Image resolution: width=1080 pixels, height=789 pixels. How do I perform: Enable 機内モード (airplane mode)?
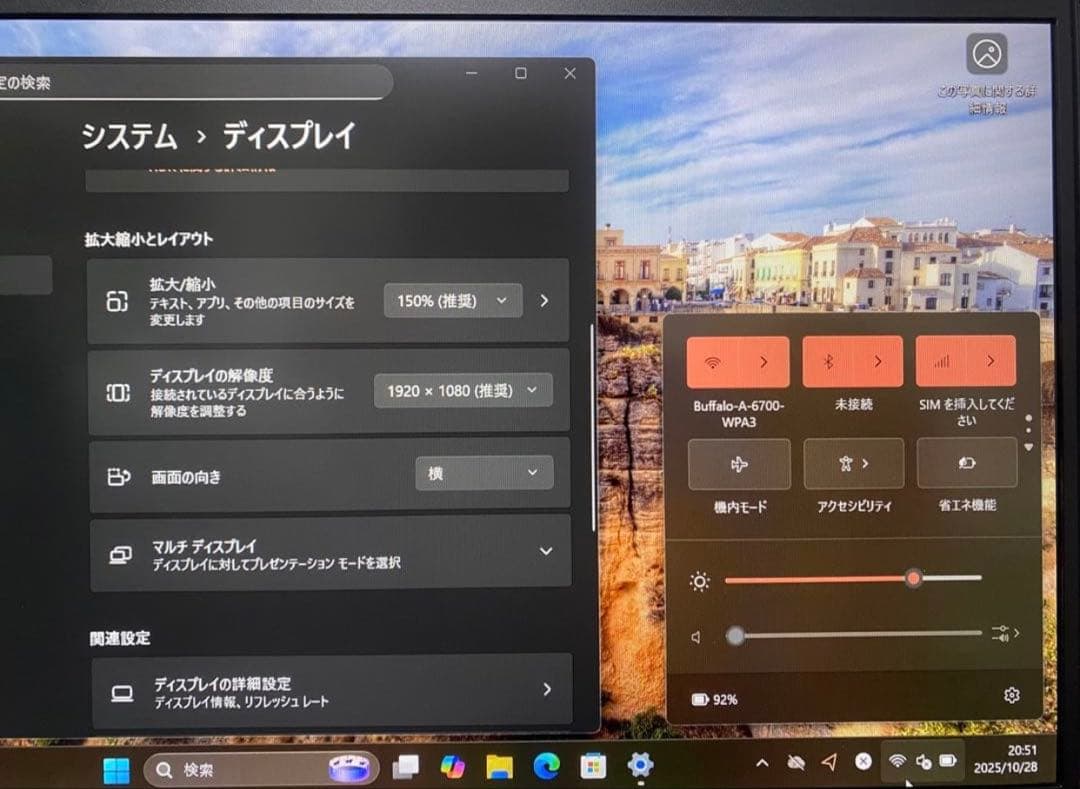tap(739, 463)
